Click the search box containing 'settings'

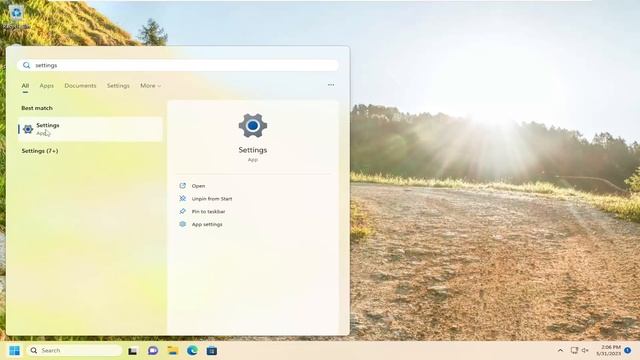coord(178,65)
